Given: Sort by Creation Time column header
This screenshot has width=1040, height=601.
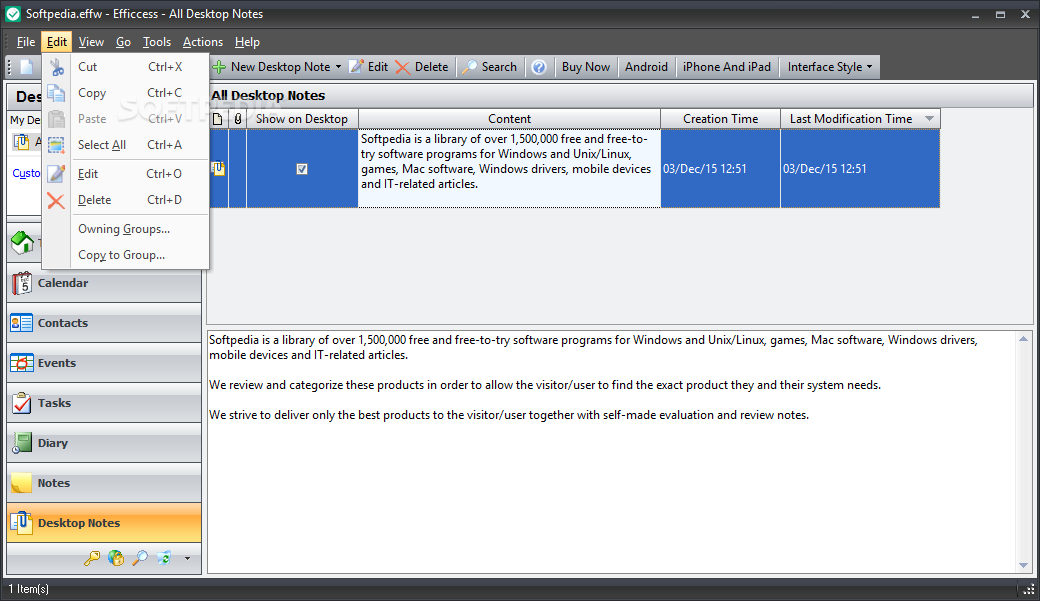Looking at the screenshot, I should coord(720,119).
